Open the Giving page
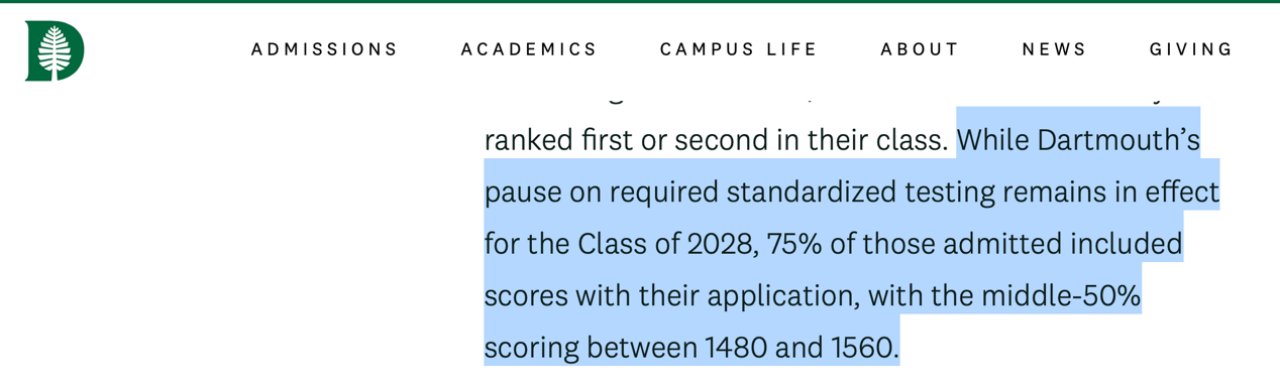The width and height of the screenshot is (1280, 389). click(x=1191, y=49)
